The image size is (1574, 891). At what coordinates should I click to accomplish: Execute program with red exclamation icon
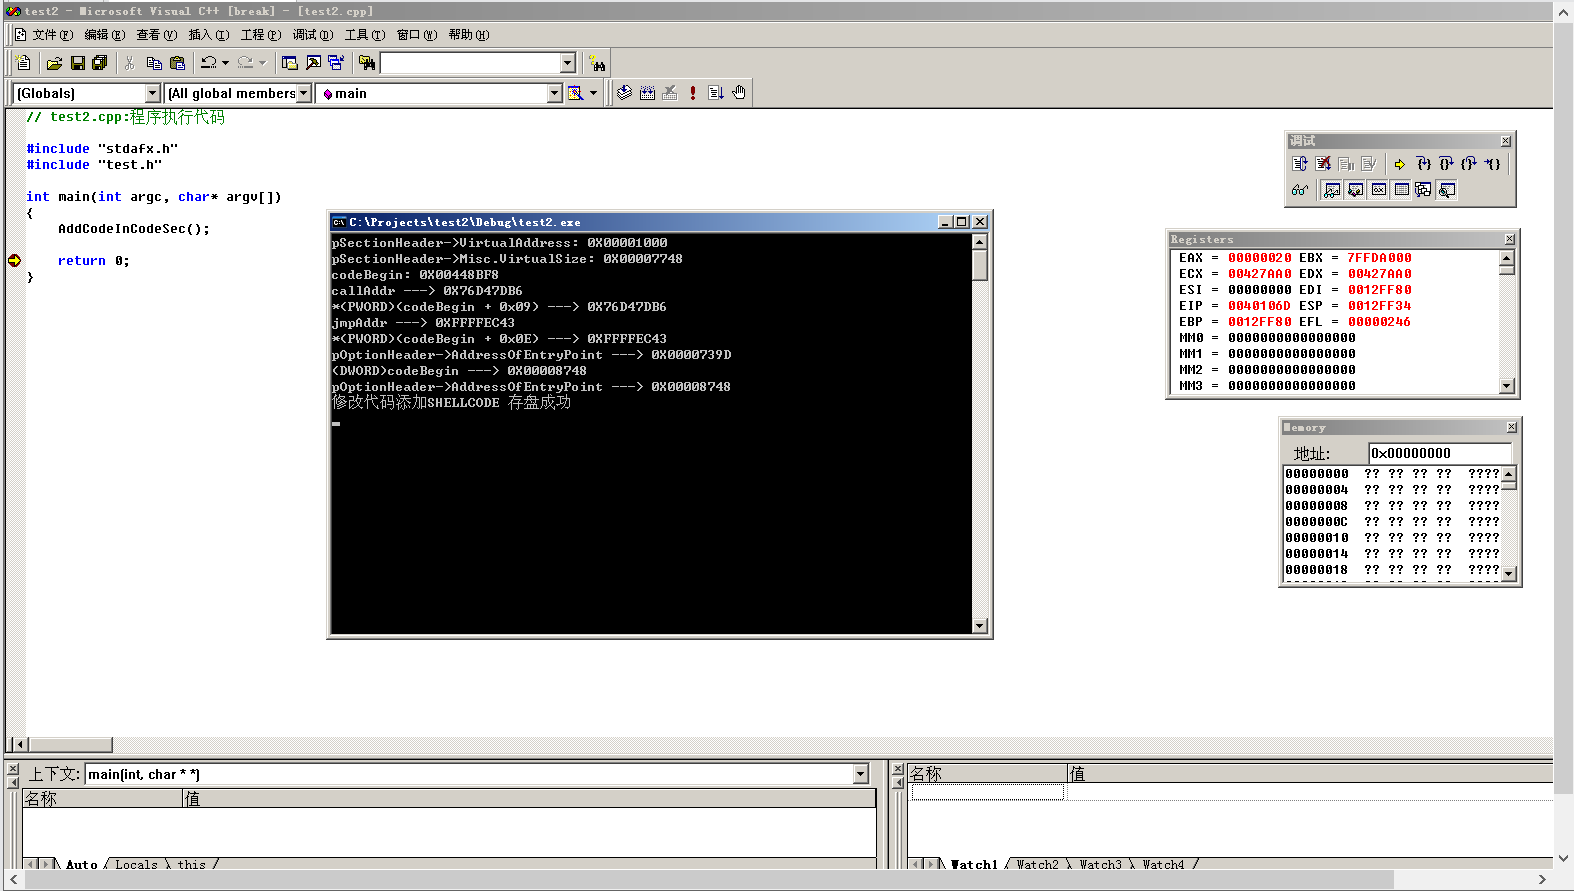[x=693, y=93]
